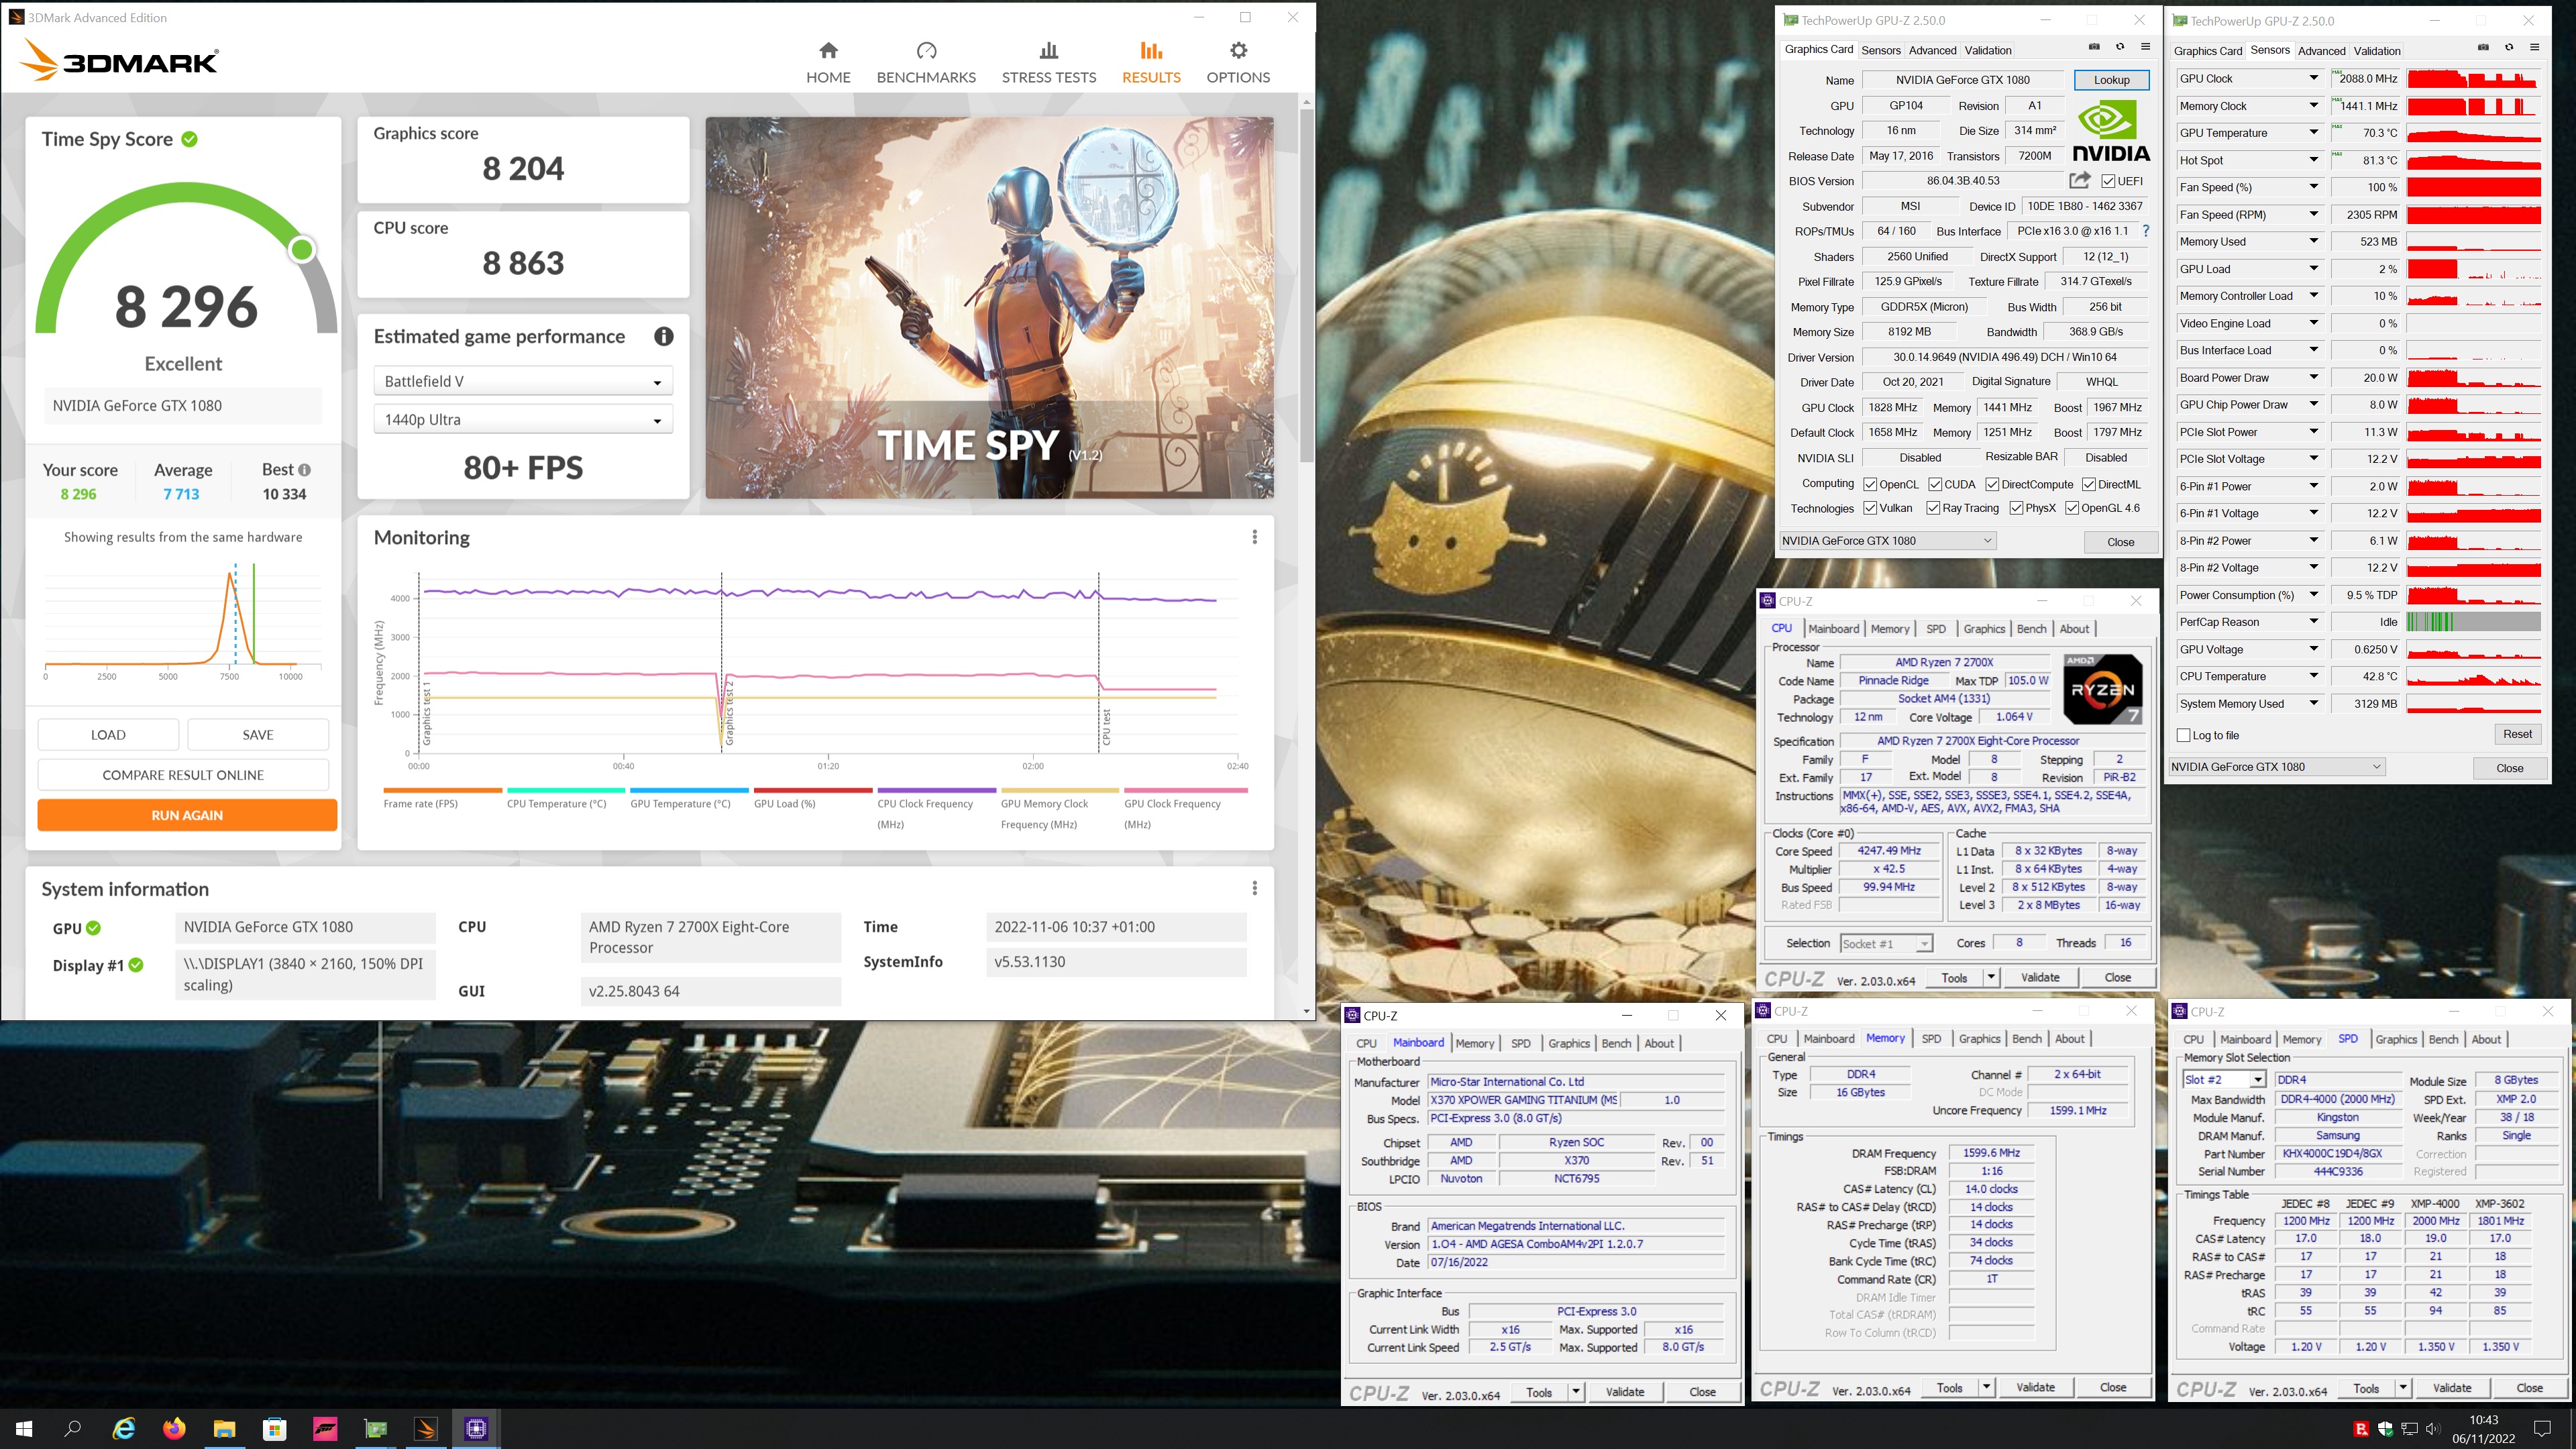Open Windows Start menu

coord(24,1428)
